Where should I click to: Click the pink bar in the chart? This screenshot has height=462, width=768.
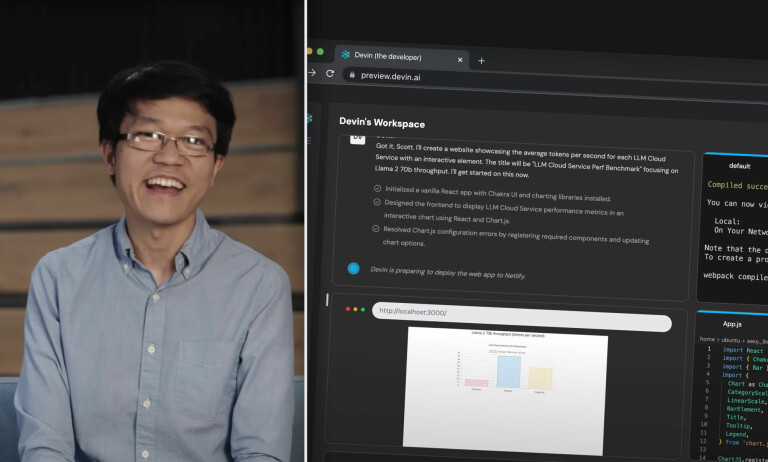[476, 383]
